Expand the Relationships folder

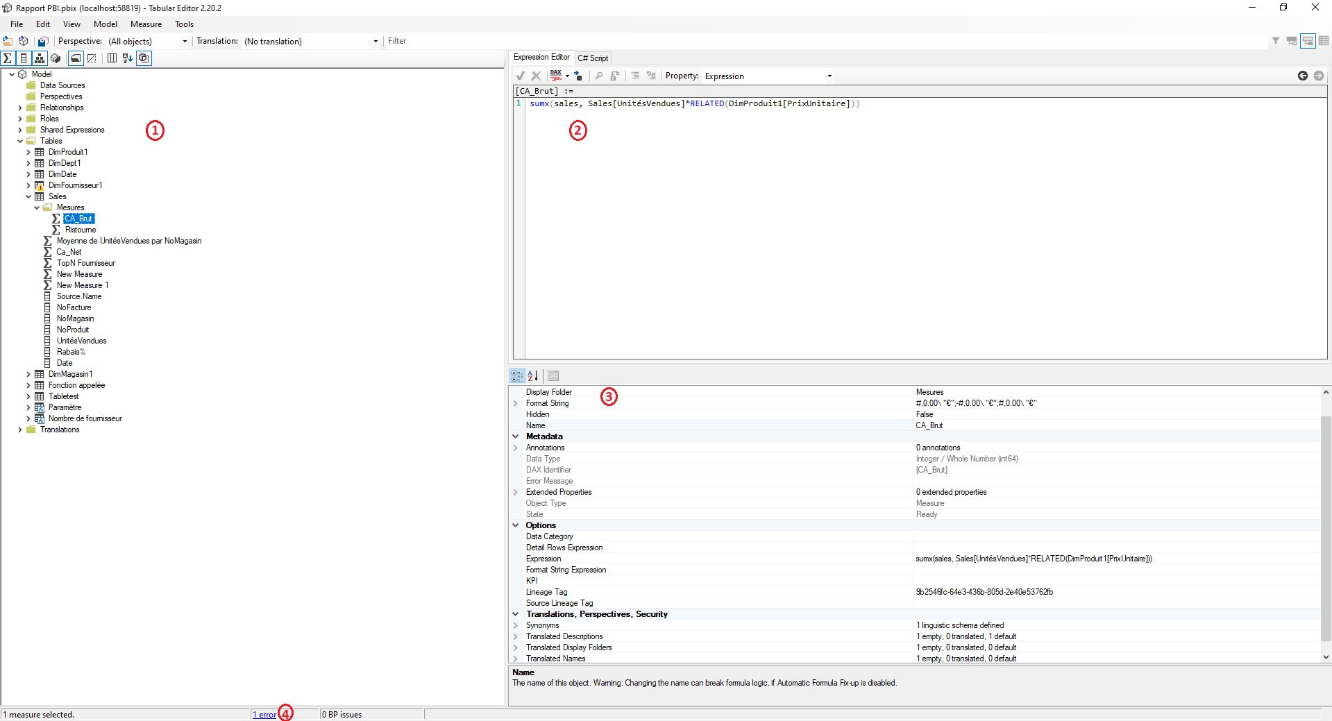[20, 107]
